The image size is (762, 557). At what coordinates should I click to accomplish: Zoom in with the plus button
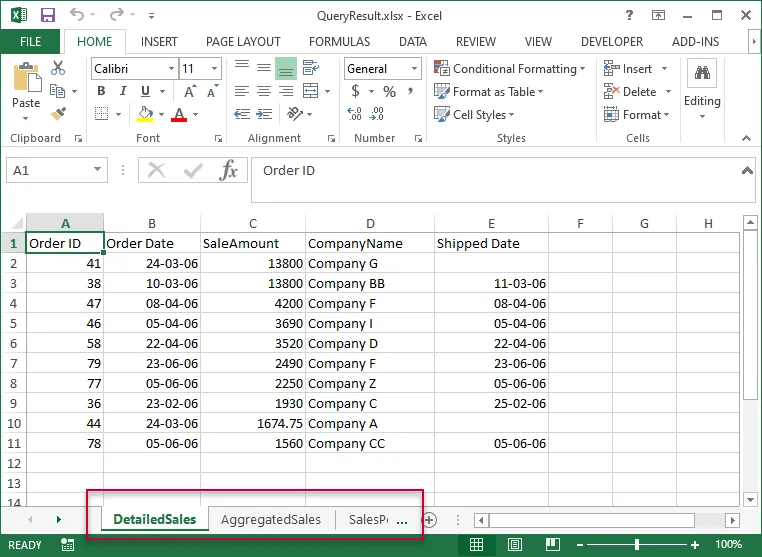pos(695,545)
